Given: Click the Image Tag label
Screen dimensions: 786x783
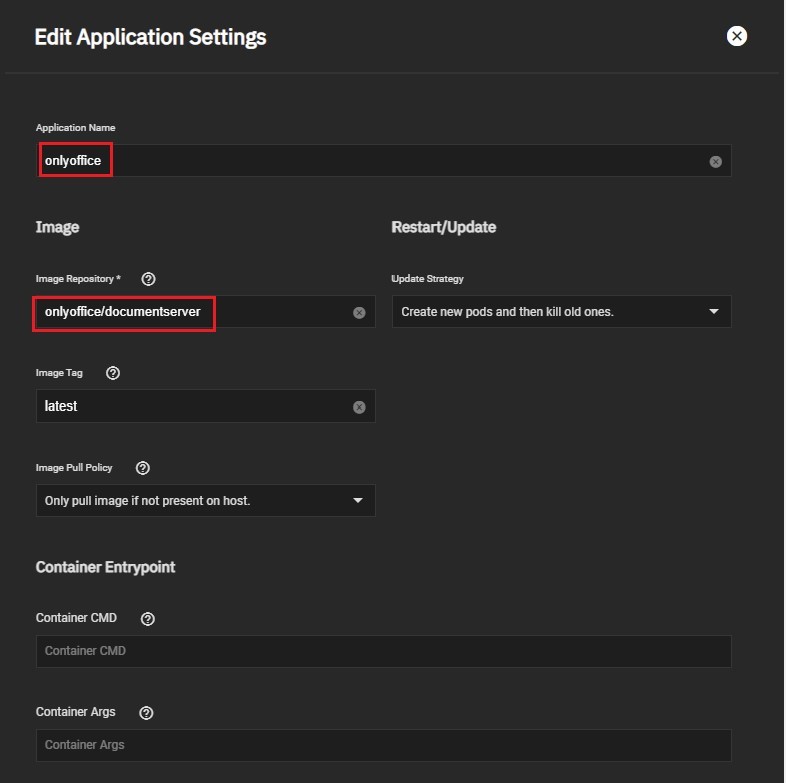Looking at the screenshot, I should point(59,373).
